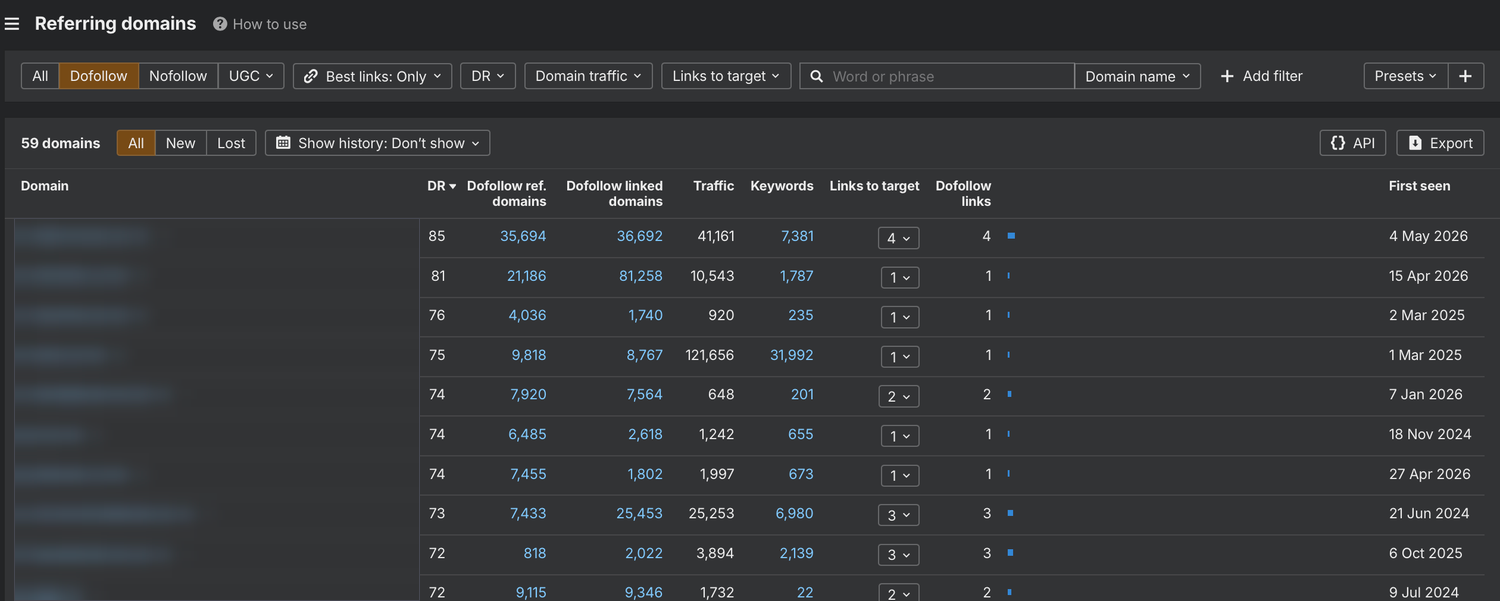Open 35,694 dofollow ref. domains link

523,236
